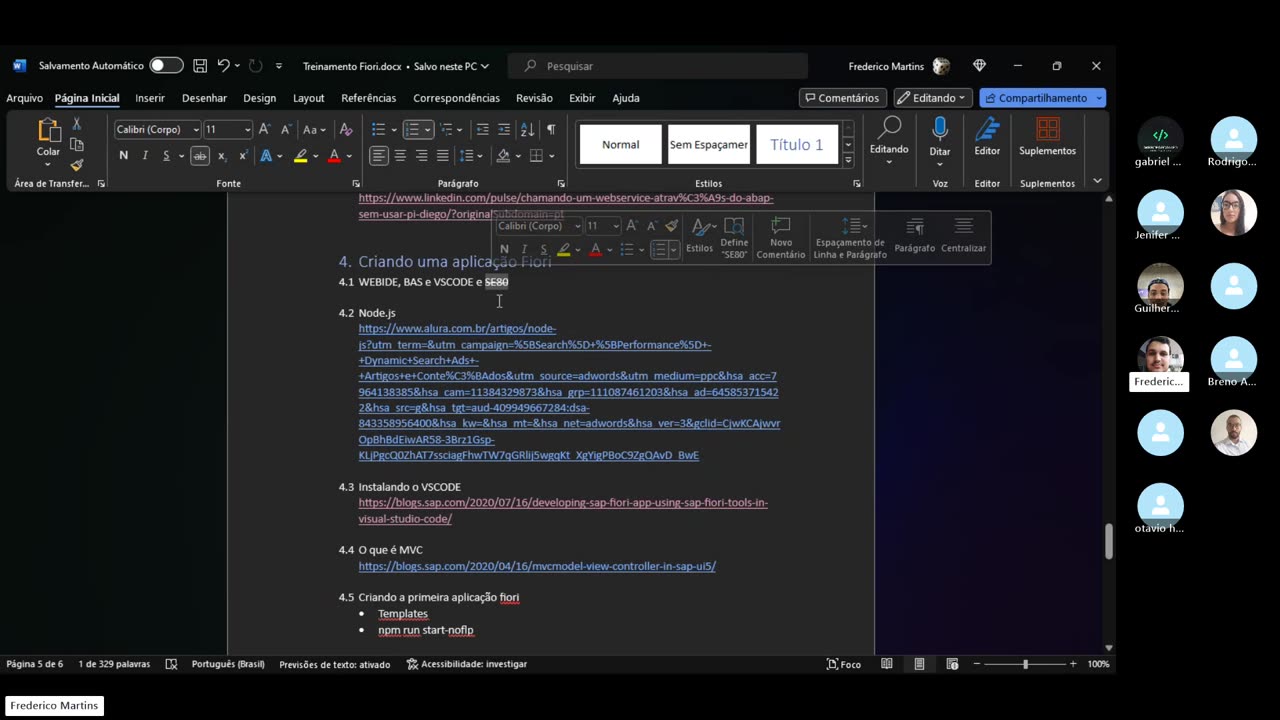The height and width of the screenshot is (720, 1280).
Task: Click the borders grid icon
Action: pyautogui.click(x=537, y=156)
